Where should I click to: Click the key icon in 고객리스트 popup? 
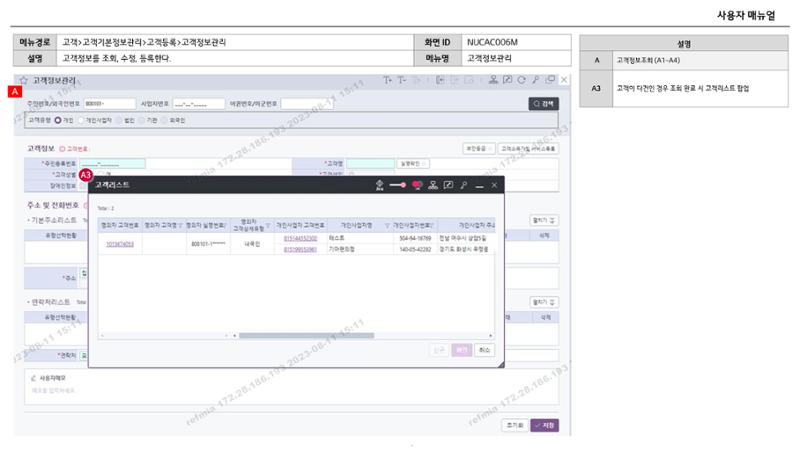tap(463, 185)
